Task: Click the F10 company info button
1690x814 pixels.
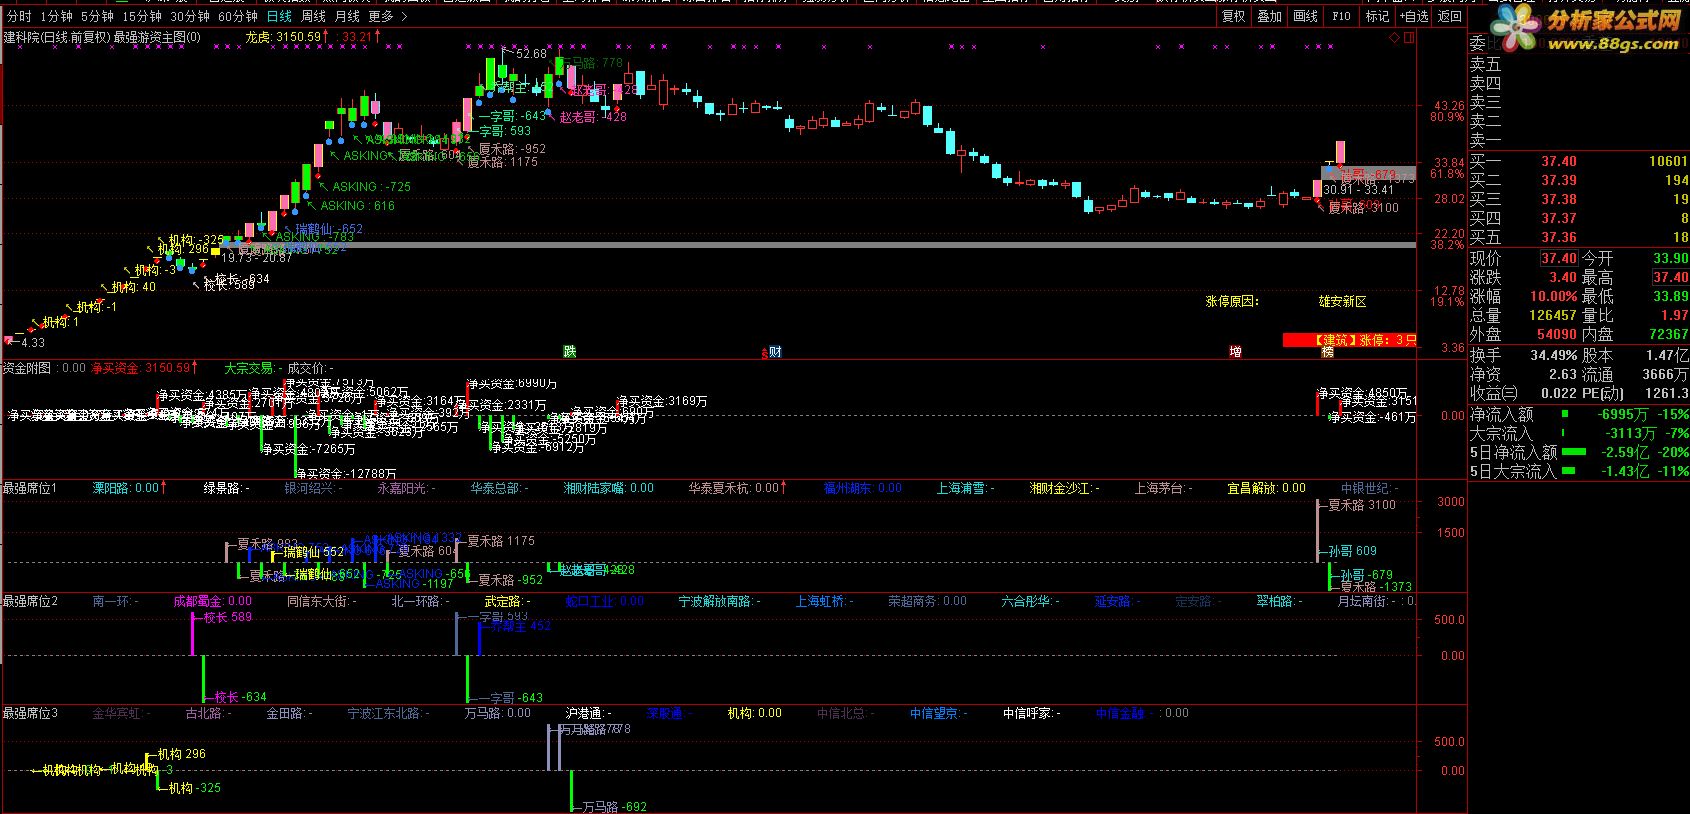Action: (x=1341, y=16)
